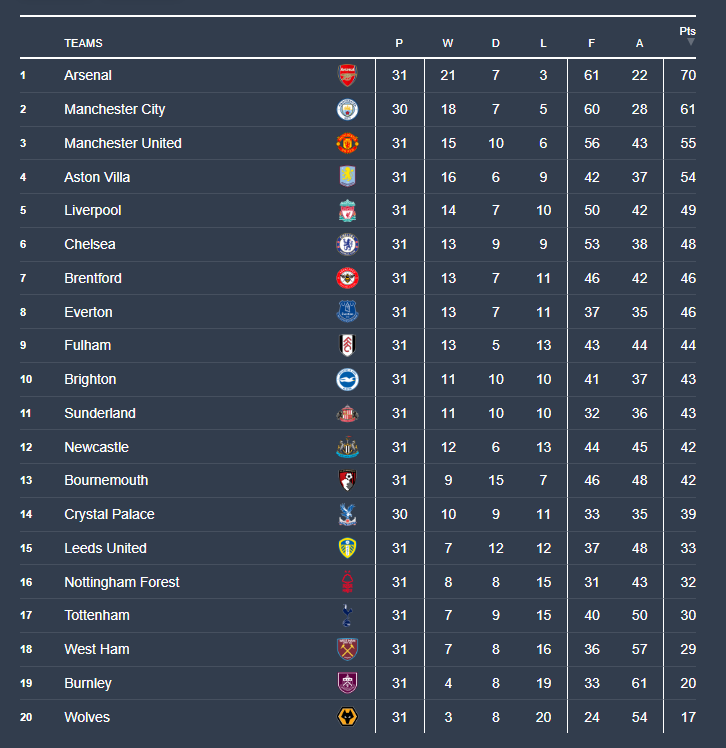
Task: Click the sort arrow under Pts
Action: [690, 42]
